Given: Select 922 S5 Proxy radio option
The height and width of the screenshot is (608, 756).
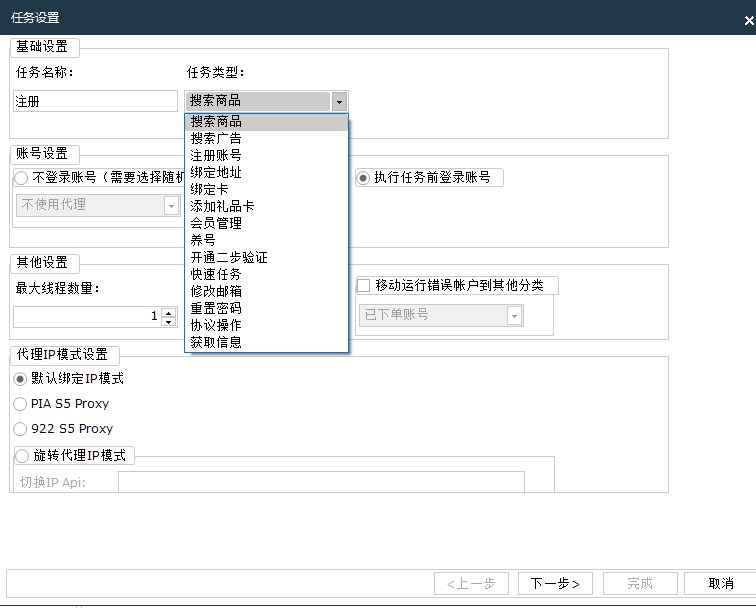Looking at the screenshot, I should click(20, 429).
